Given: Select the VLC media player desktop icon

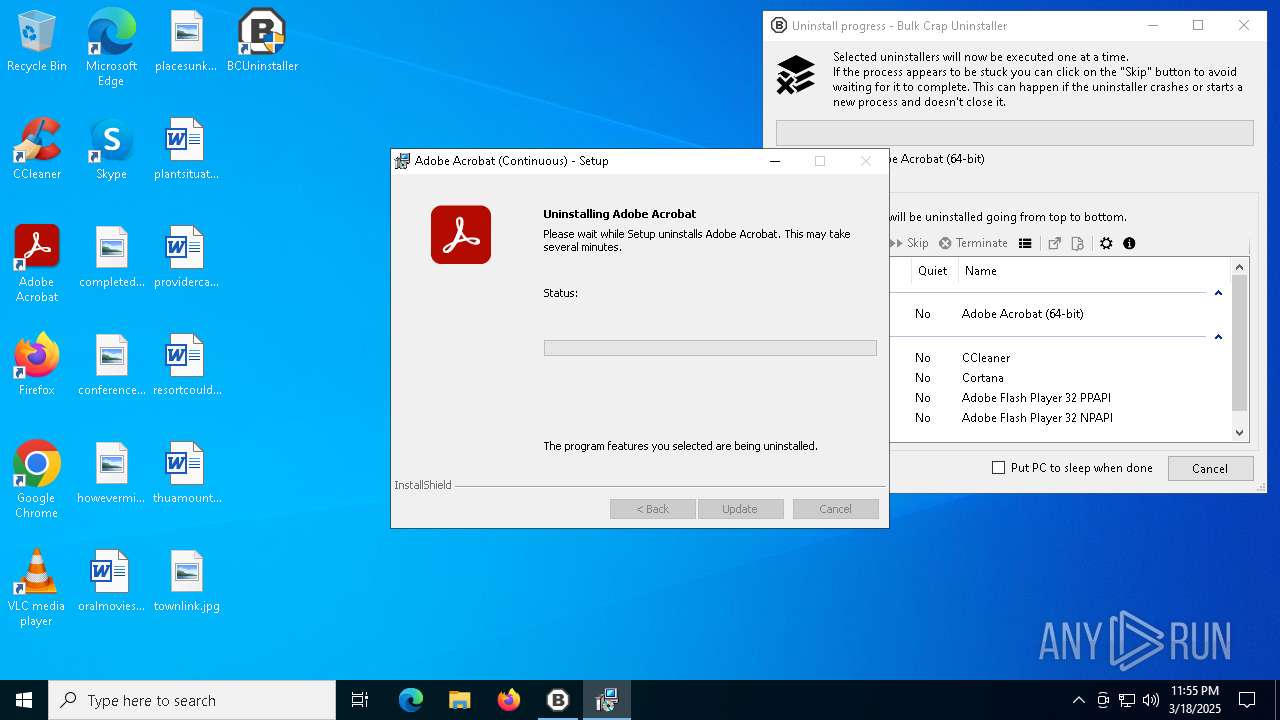Looking at the screenshot, I should [x=37, y=588].
